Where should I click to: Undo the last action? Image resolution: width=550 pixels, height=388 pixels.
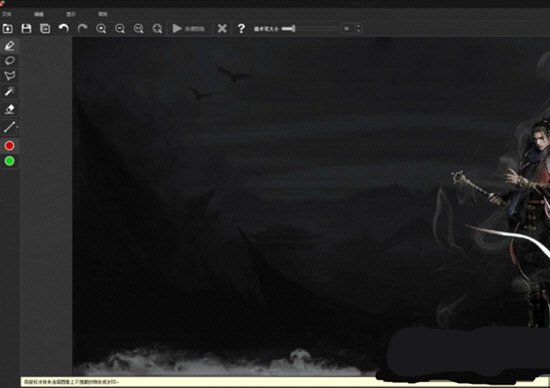(63, 28)
